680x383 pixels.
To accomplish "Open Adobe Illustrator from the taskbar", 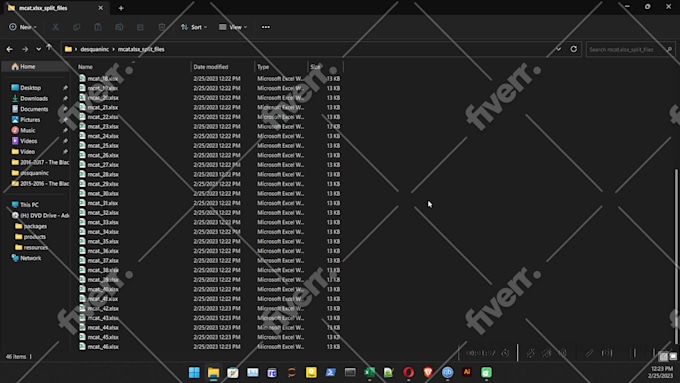I will 467,372.
